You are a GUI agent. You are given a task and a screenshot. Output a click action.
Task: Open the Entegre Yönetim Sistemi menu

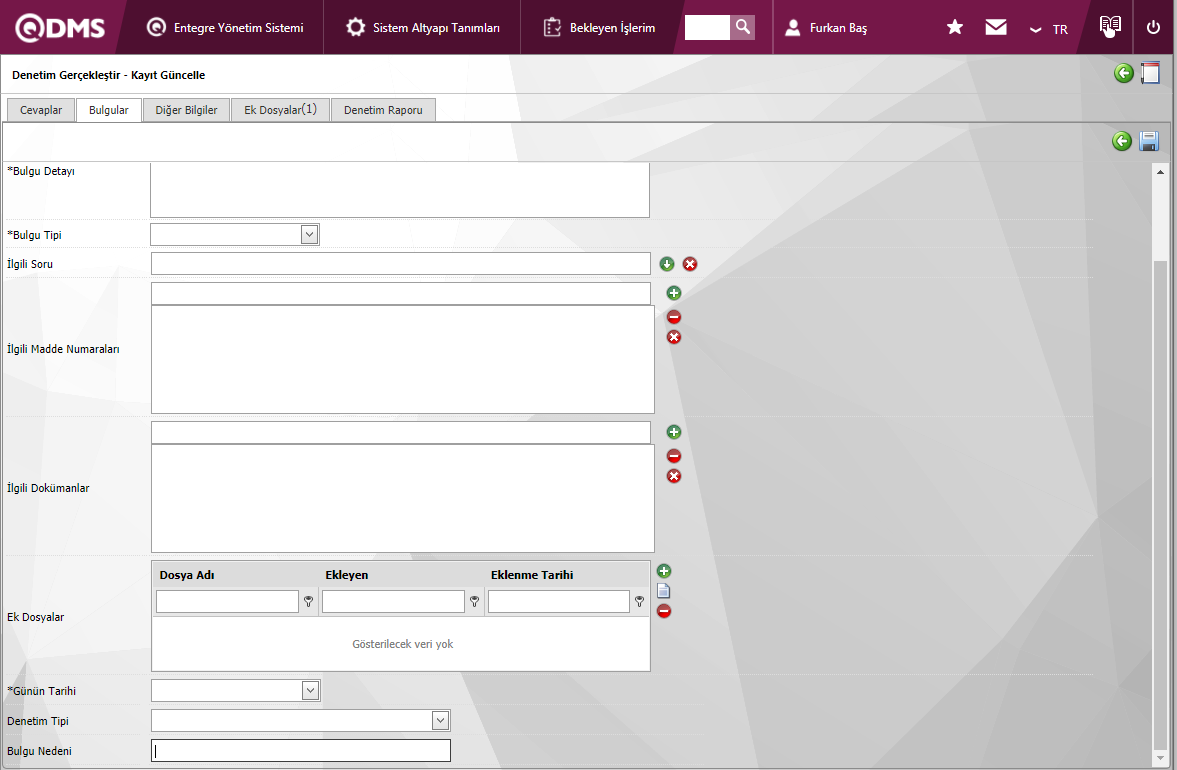[x=225, y=28]
